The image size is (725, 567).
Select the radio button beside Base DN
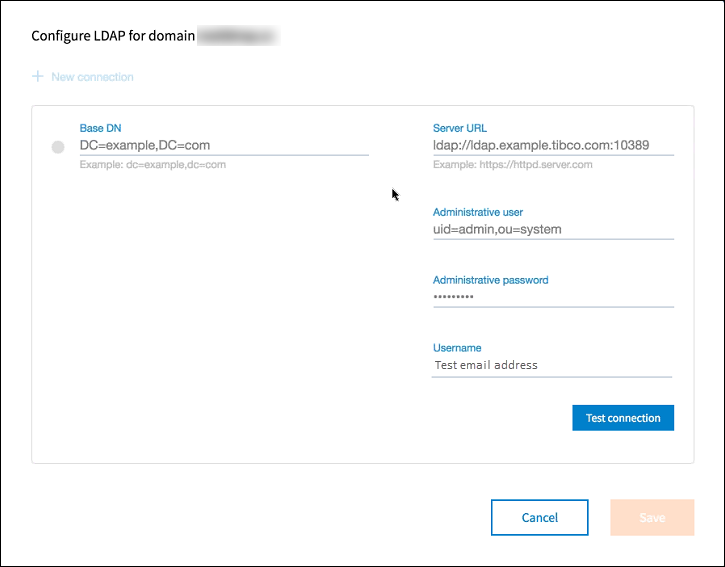[x=58, y=147]
